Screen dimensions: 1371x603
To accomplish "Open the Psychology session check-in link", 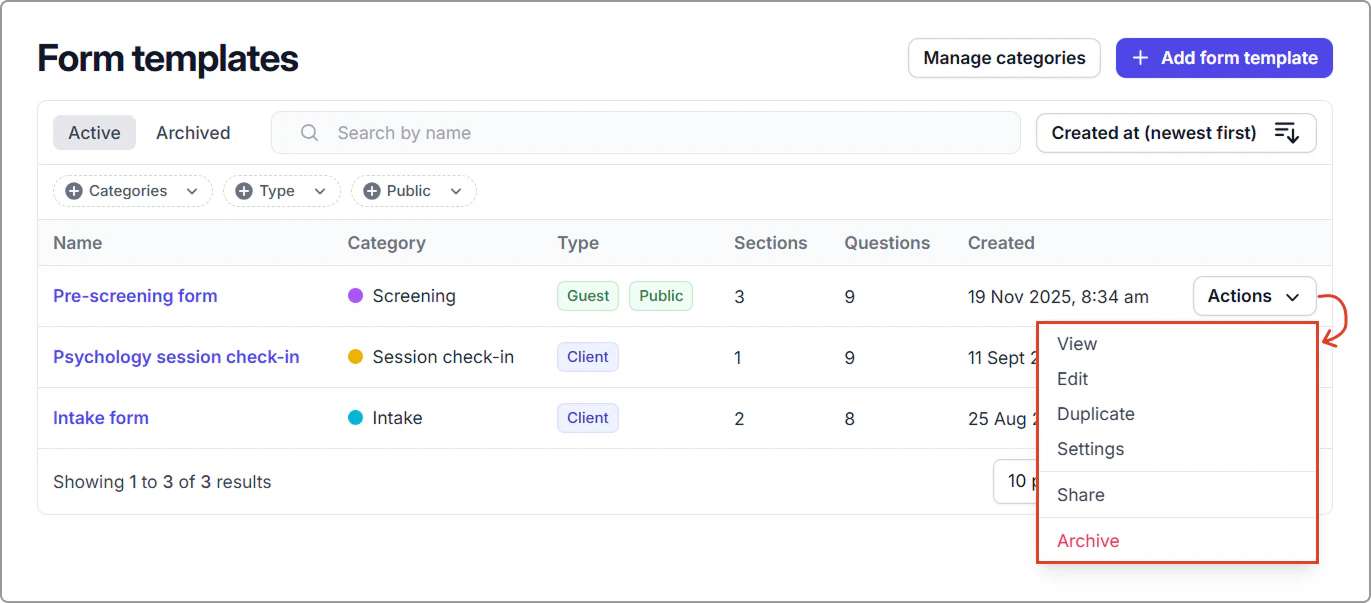I will coord(176,357).
